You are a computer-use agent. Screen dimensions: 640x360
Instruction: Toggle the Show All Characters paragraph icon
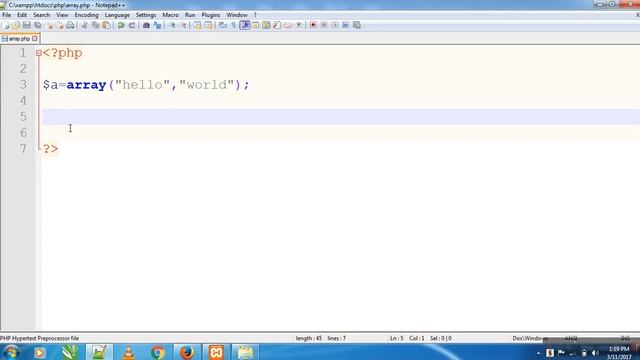point(233,25)
